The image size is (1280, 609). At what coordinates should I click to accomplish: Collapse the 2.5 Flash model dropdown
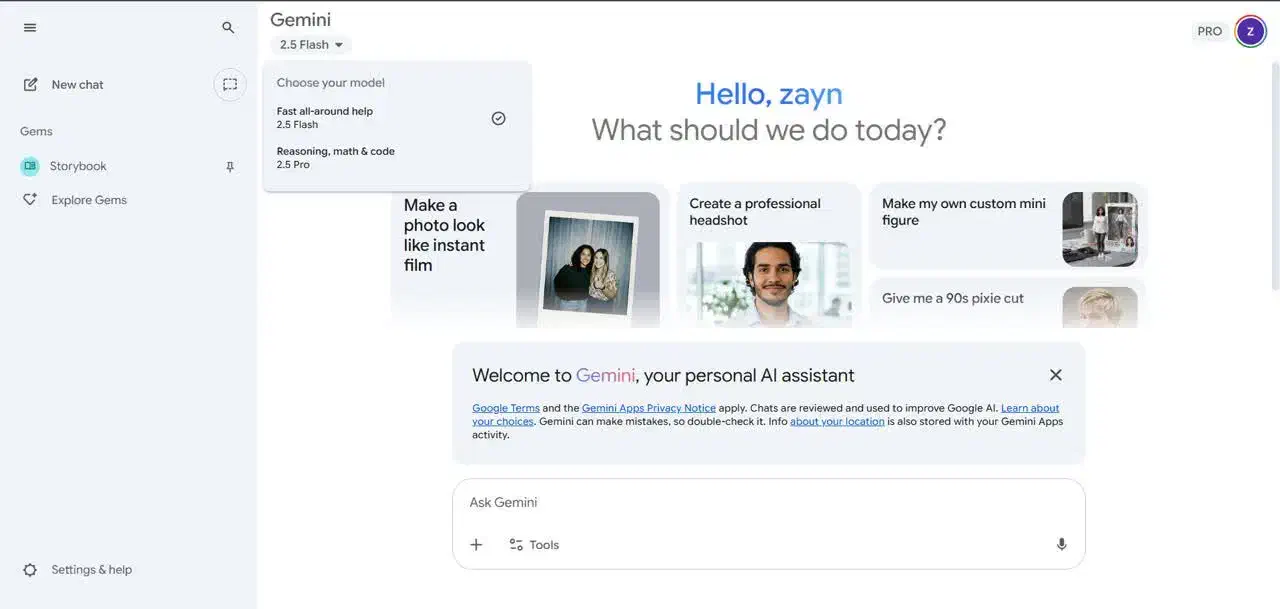coord(311,45)
